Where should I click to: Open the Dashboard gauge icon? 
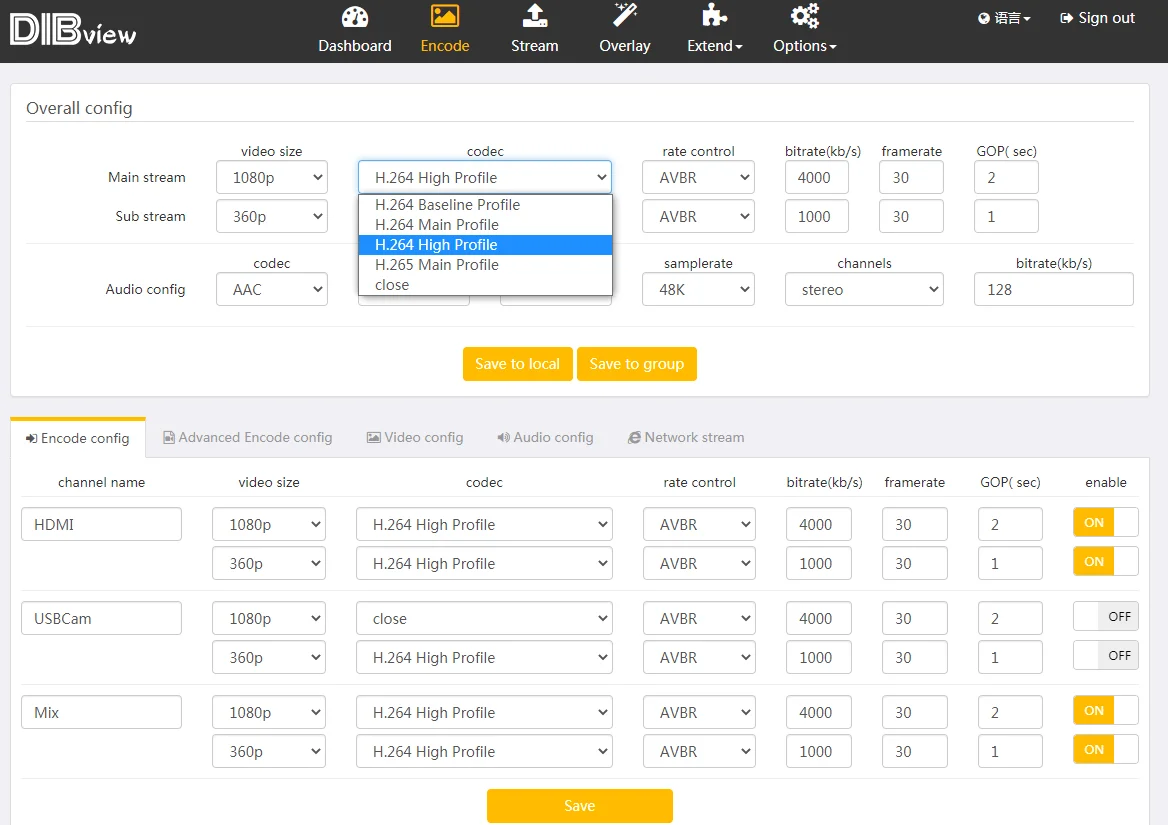(x=355, y=16)
